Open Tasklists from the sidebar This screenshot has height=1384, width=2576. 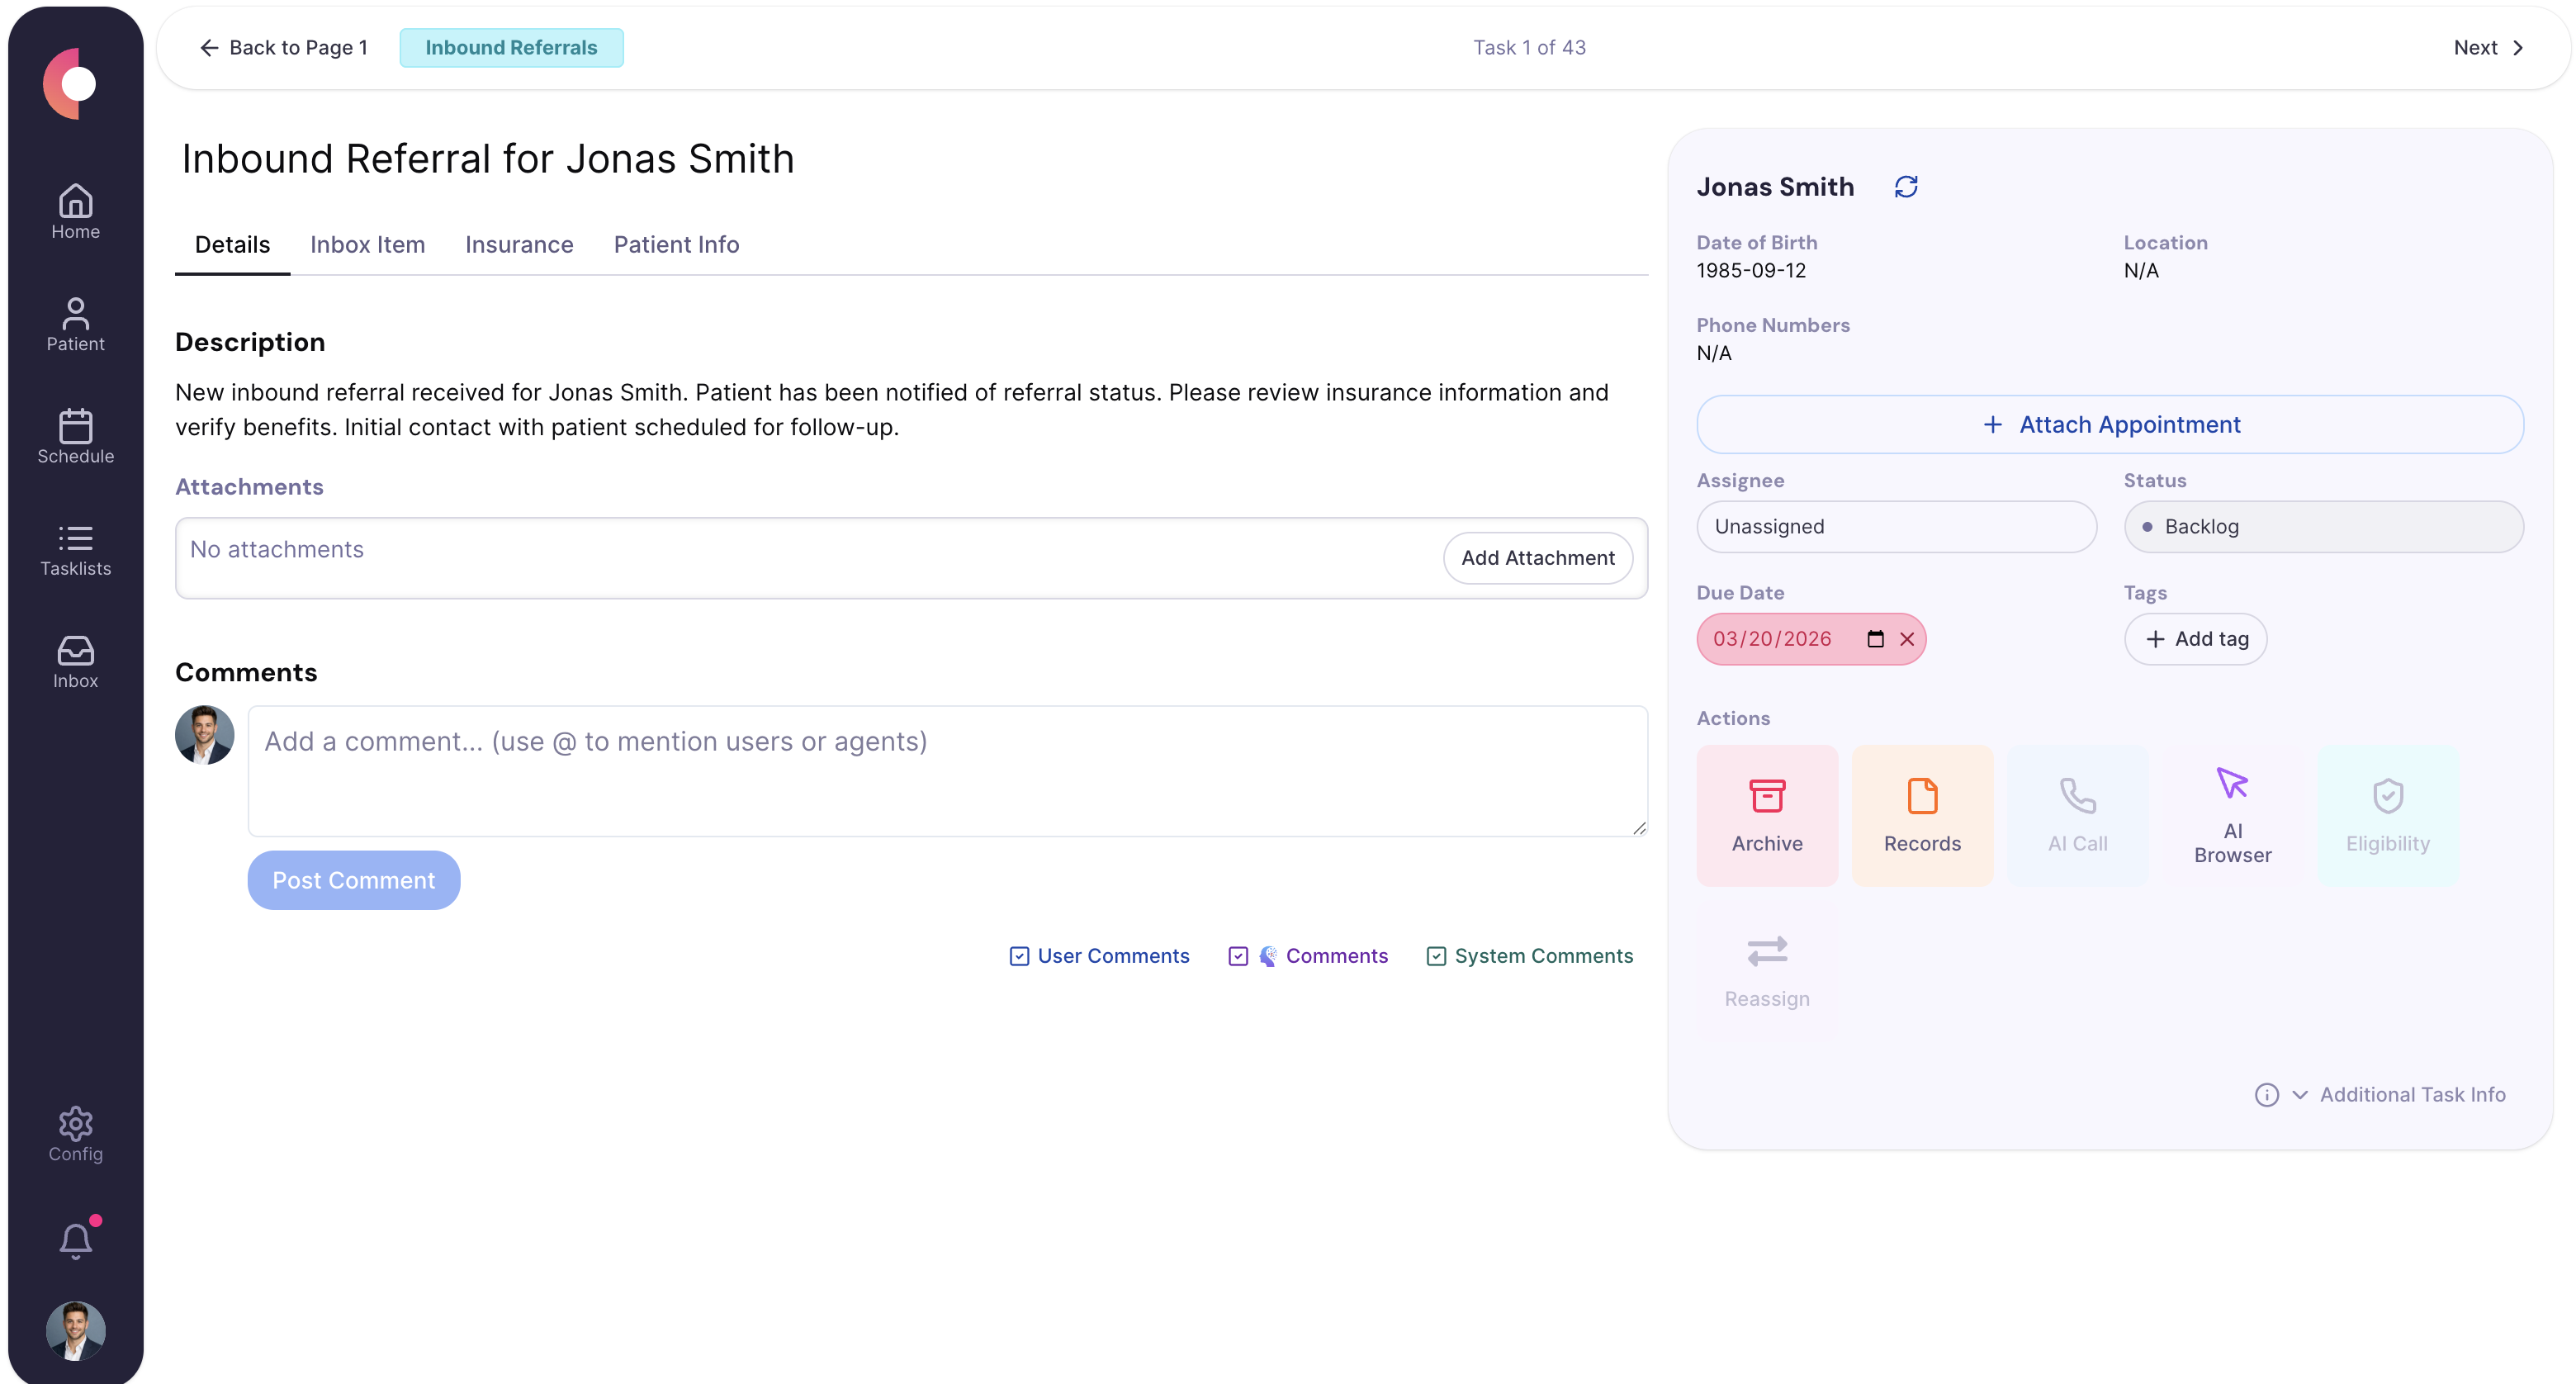[75, 550]
